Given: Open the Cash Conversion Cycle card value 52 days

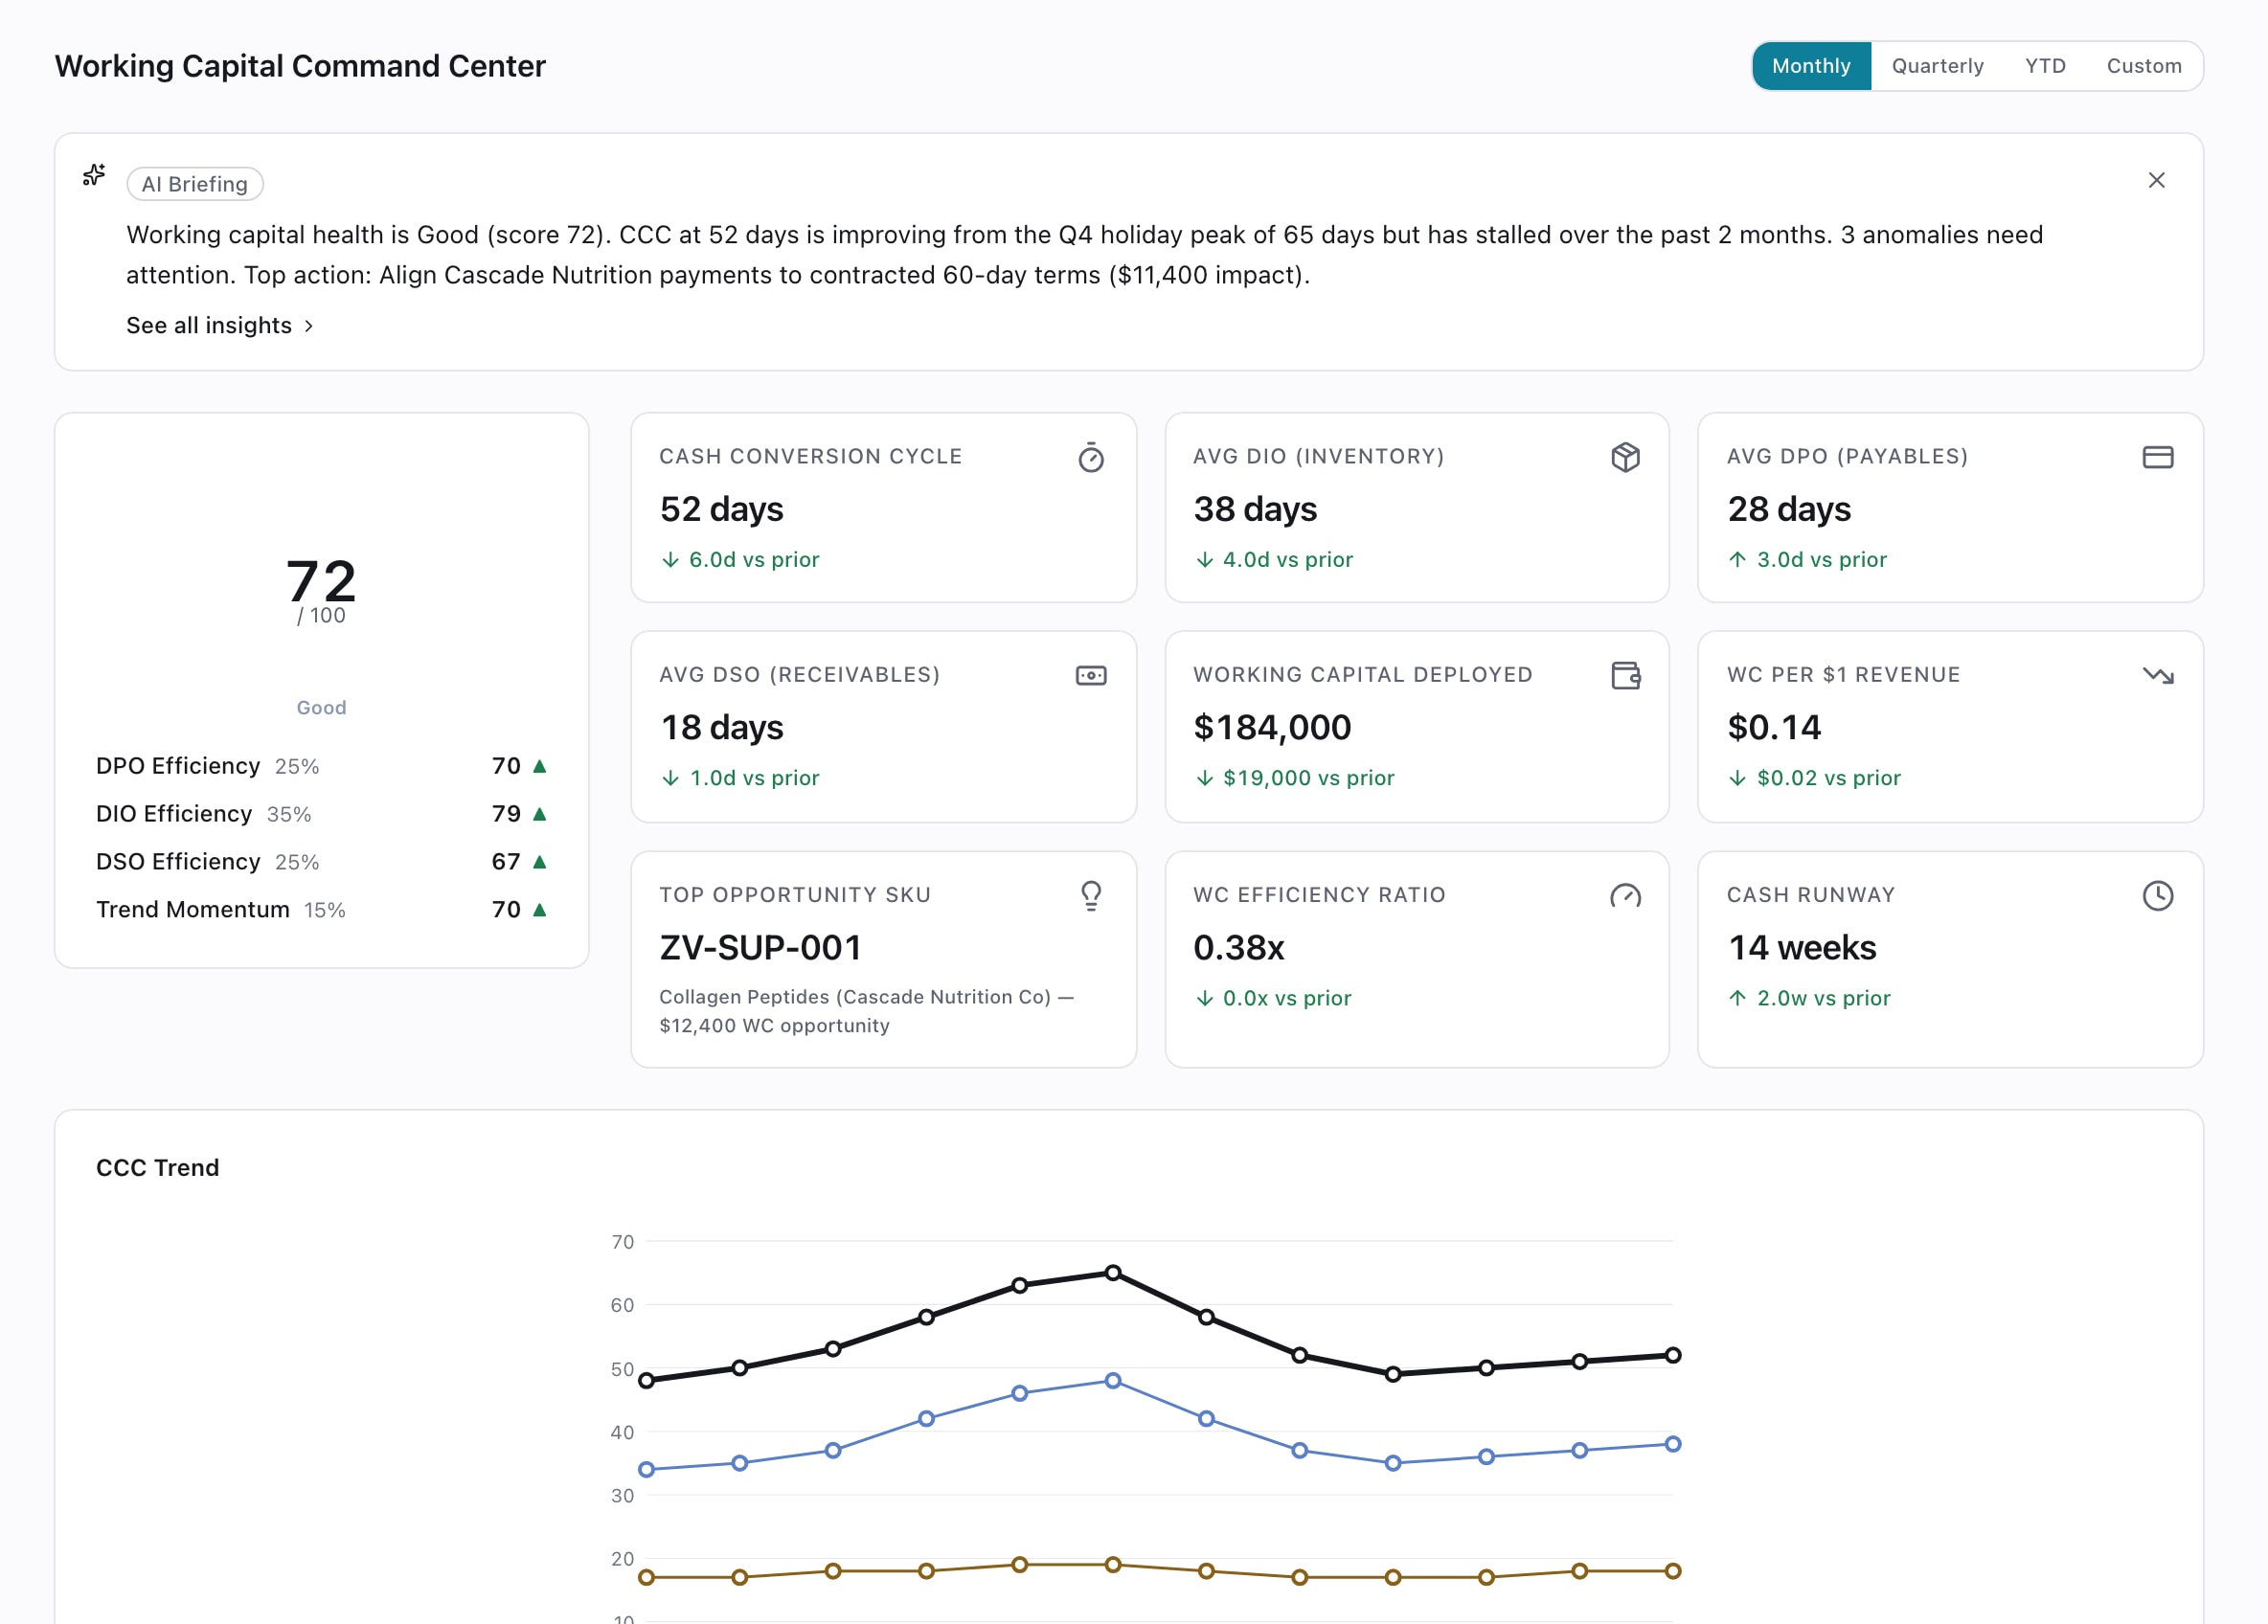Looking at the screenshot, I should click(721, 509).
